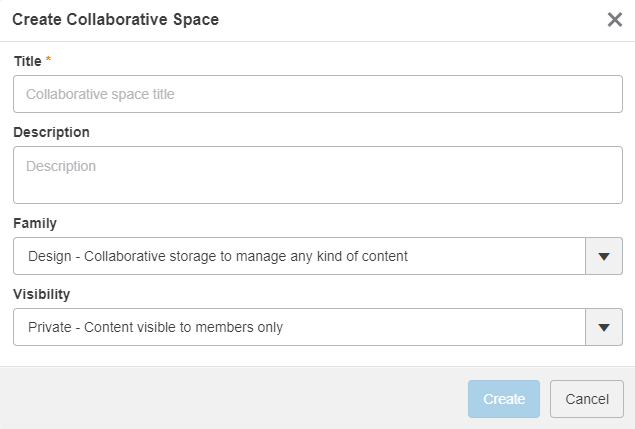Expand the Visibility dropdown arrow

(603, 327)
